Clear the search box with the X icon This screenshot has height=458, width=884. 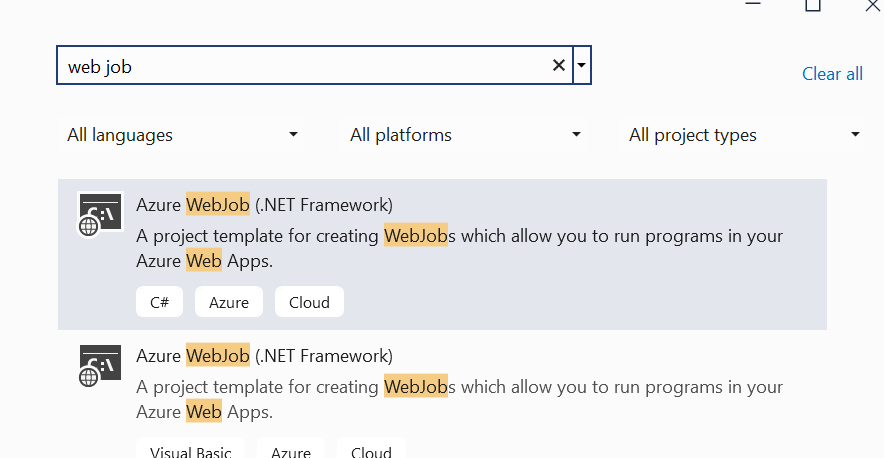559,65
